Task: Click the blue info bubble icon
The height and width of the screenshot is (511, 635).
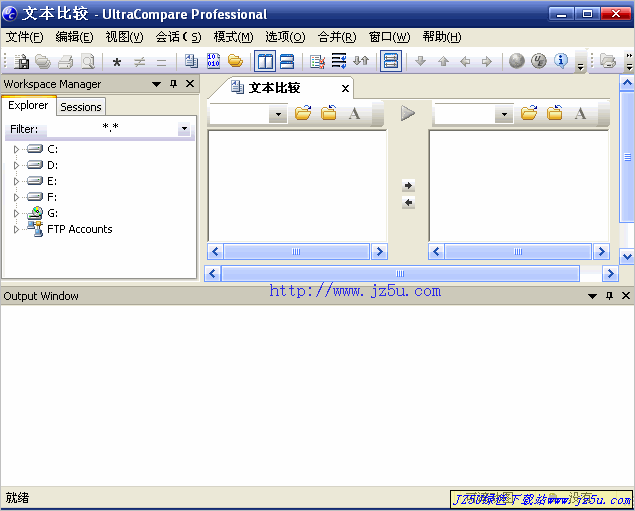Action: click(561, 61)
